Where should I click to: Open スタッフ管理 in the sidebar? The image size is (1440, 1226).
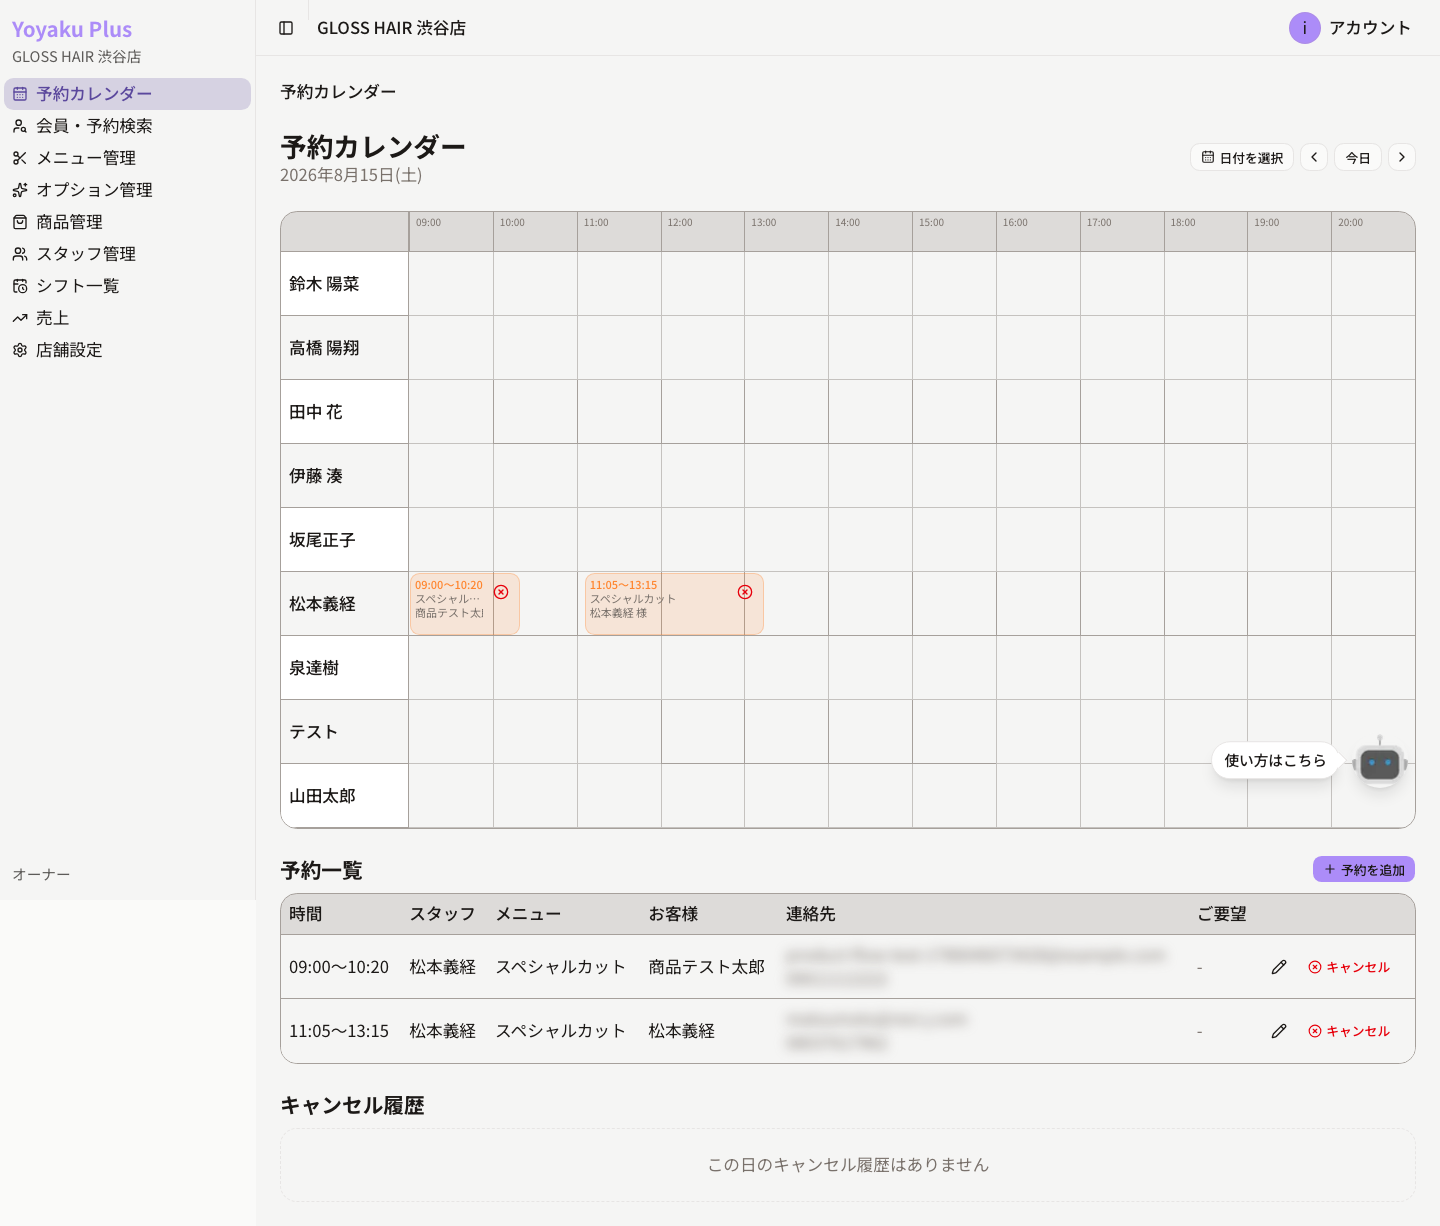click(127, 254)
